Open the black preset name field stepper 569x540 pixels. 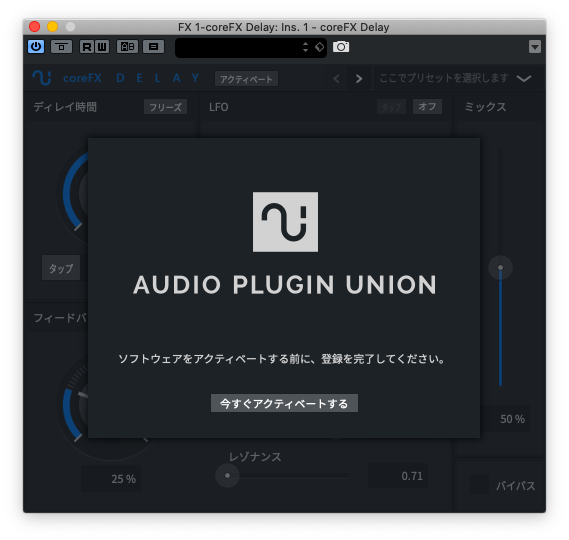click(x=306, y=47)
